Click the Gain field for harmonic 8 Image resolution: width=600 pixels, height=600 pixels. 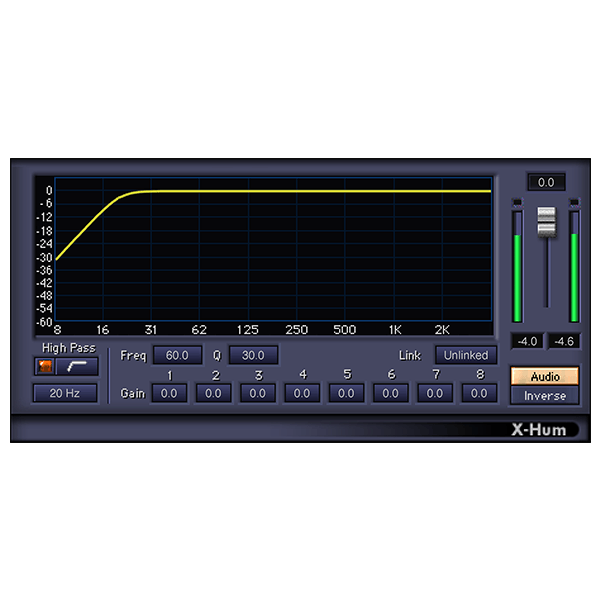coord(479,394)
